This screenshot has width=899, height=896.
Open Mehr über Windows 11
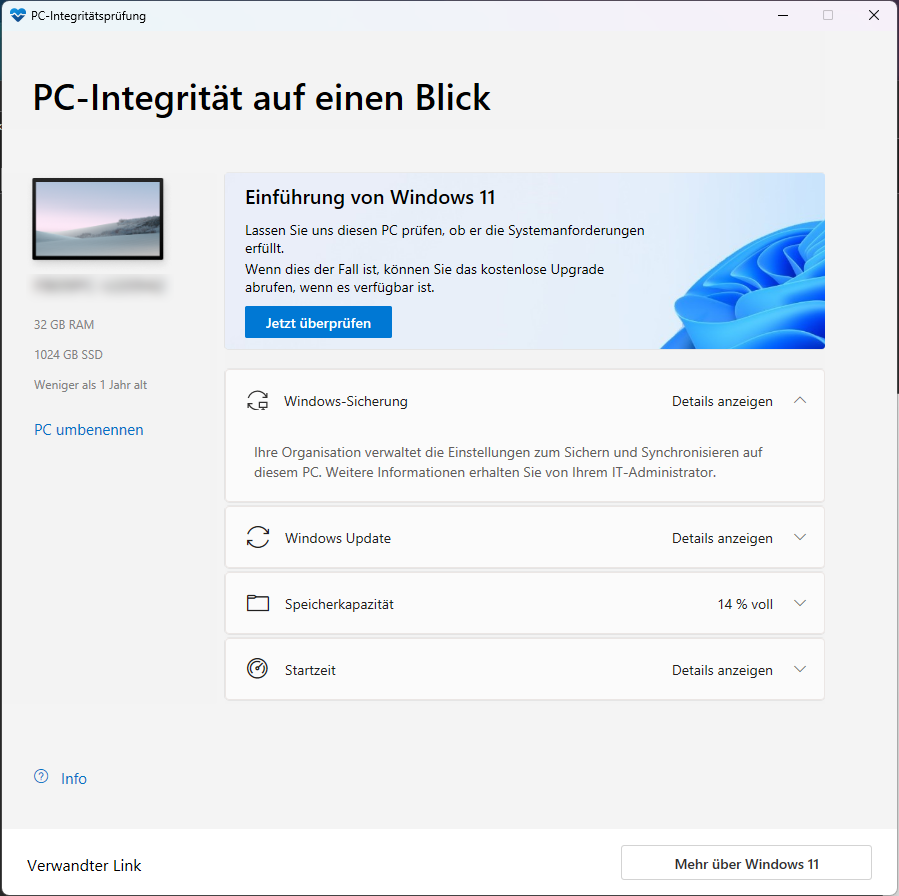point(746,863)
